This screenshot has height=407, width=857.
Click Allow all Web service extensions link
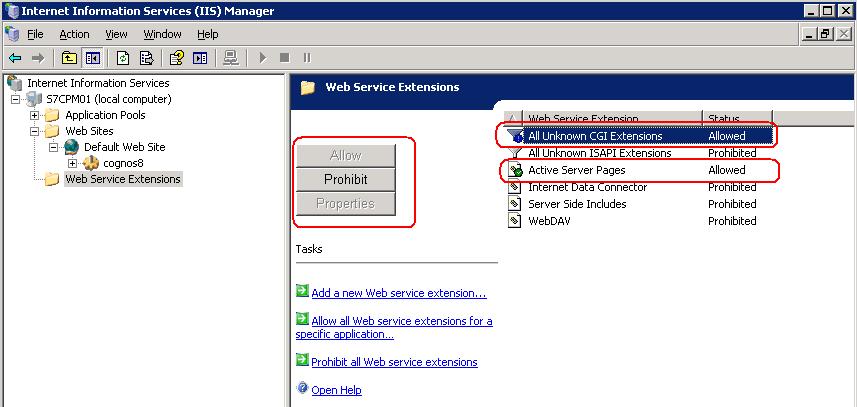point(394,327)
